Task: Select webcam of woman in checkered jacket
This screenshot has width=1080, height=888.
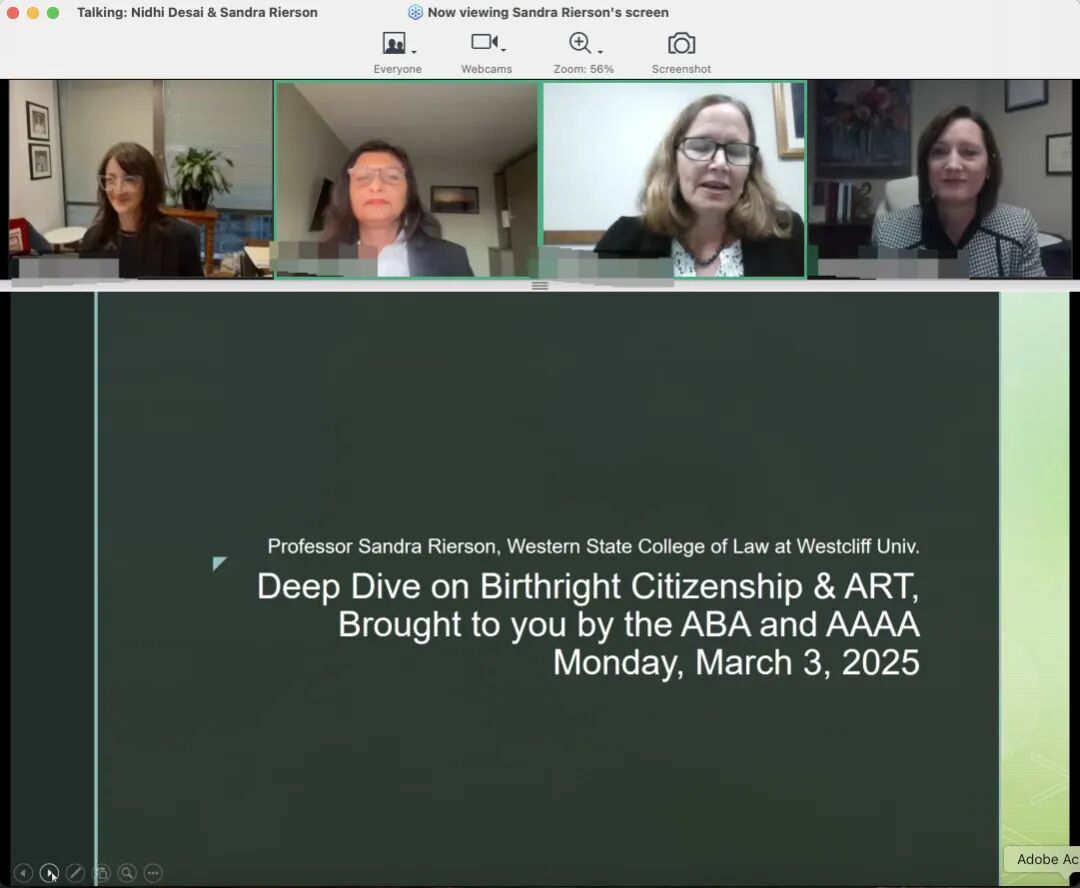Action: click(x=939, y=179)
